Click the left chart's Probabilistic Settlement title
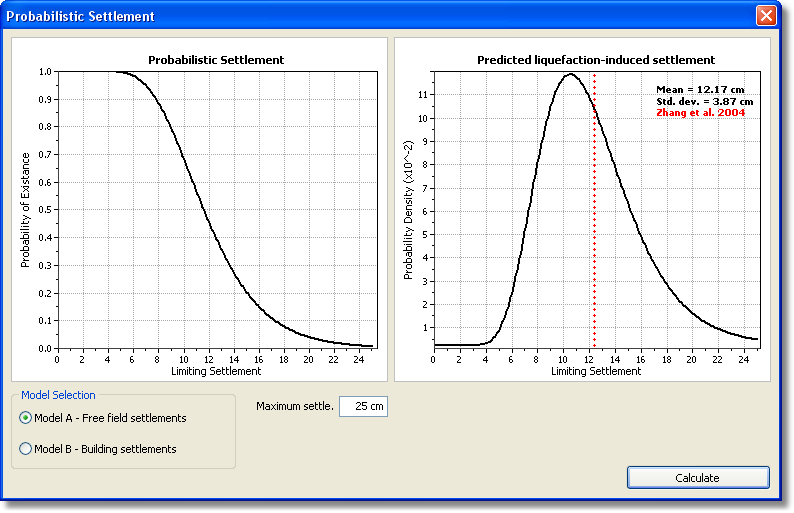 216,60
